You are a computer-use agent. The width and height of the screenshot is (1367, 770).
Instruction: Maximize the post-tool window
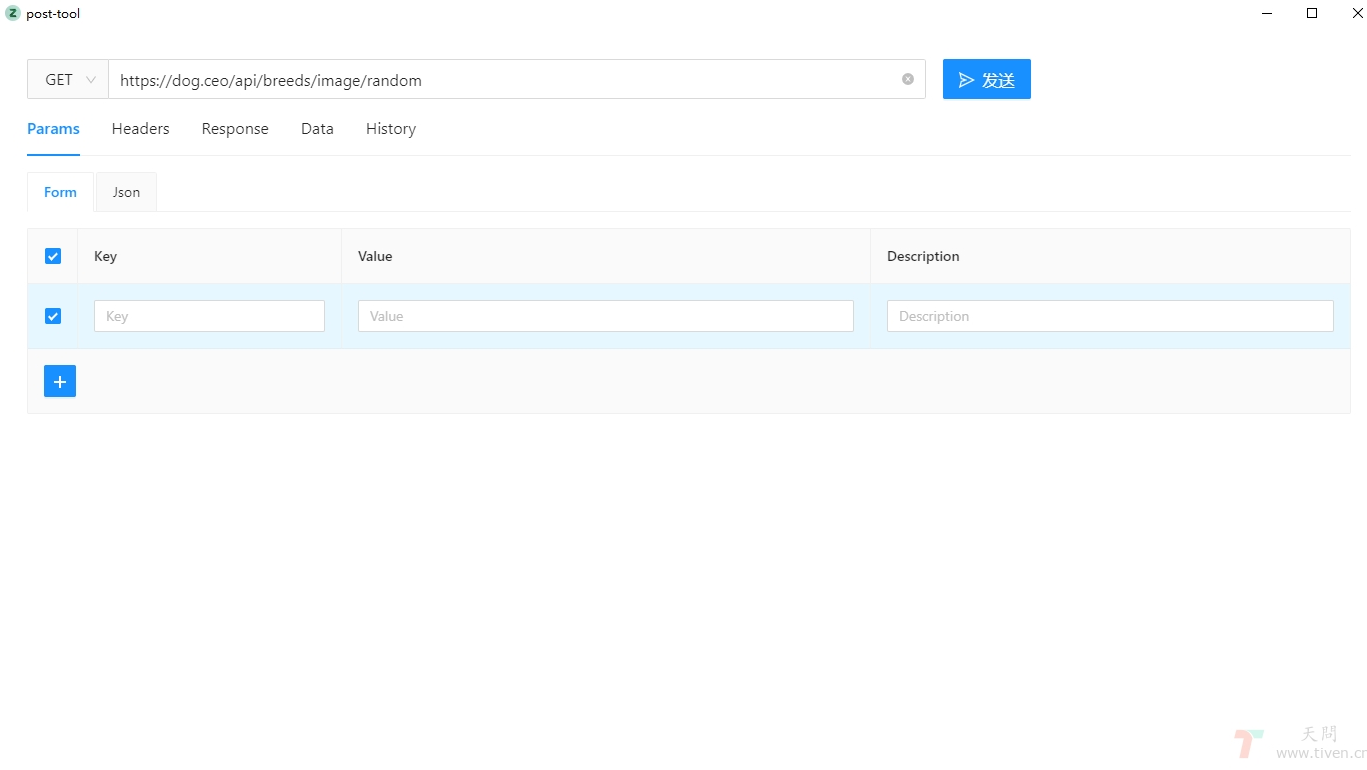(x=1312, y=13)
